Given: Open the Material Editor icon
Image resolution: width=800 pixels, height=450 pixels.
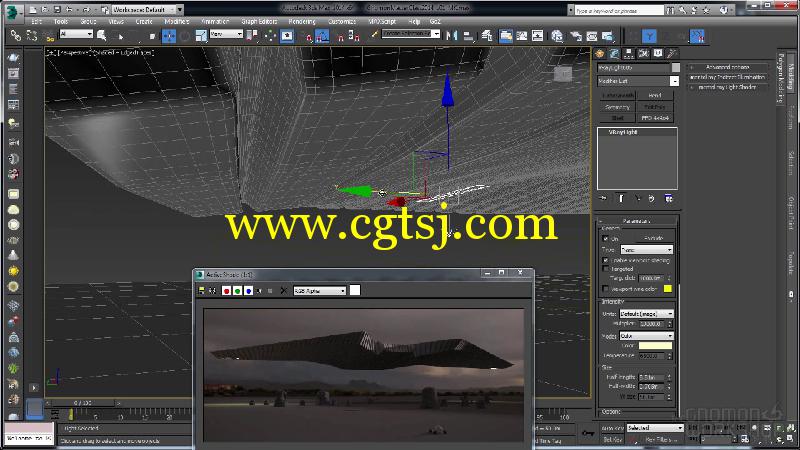Looking at the screenshot, I should click(557, 36).
